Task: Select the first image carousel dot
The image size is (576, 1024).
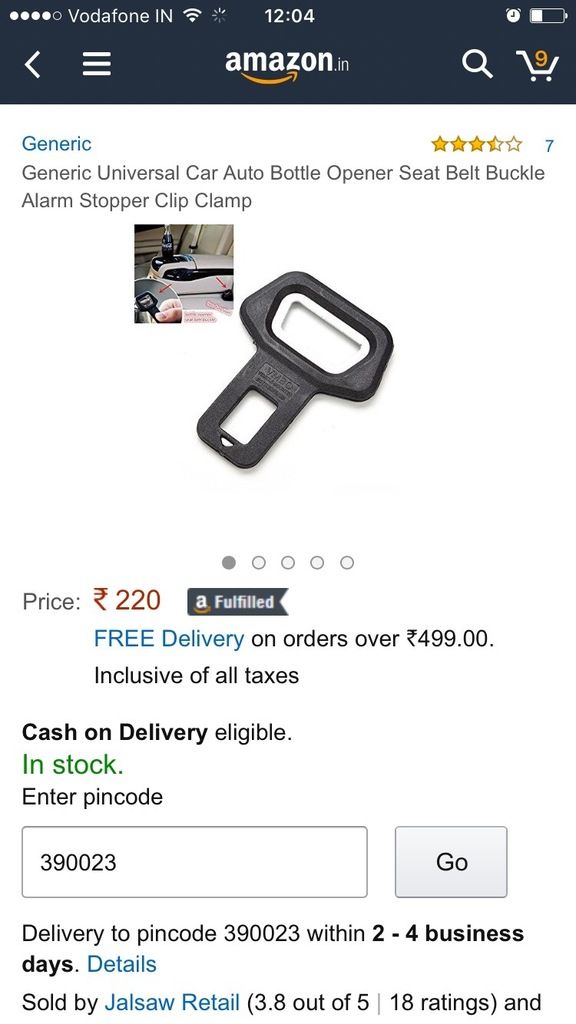Action: click(229, 562)
